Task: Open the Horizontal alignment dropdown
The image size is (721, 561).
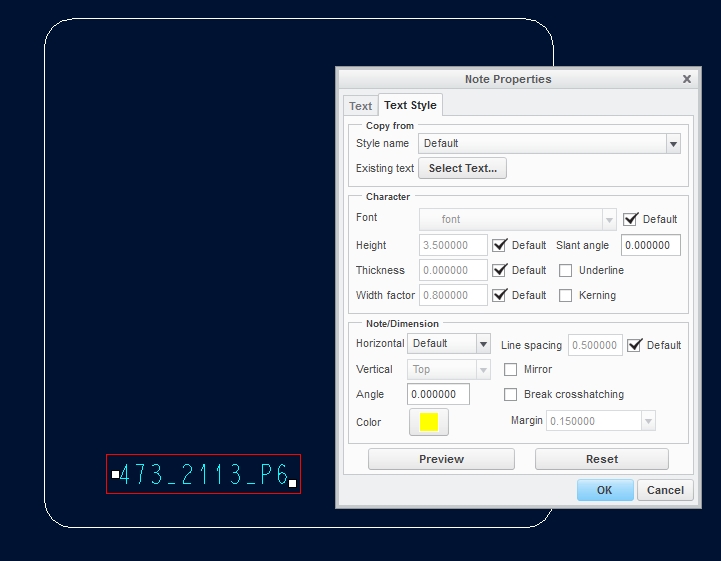Action: pos(483,344)
